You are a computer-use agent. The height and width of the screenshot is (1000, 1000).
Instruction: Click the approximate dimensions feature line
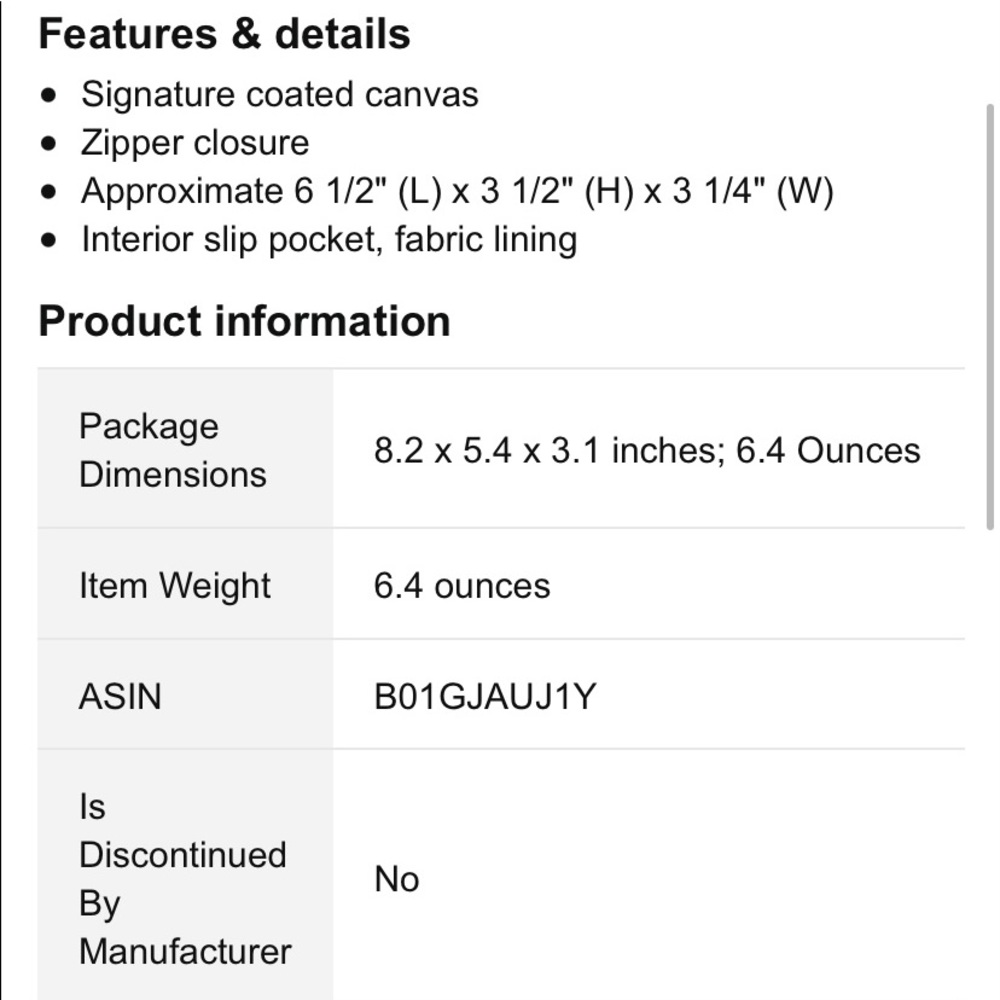click(x=457, y=191)
